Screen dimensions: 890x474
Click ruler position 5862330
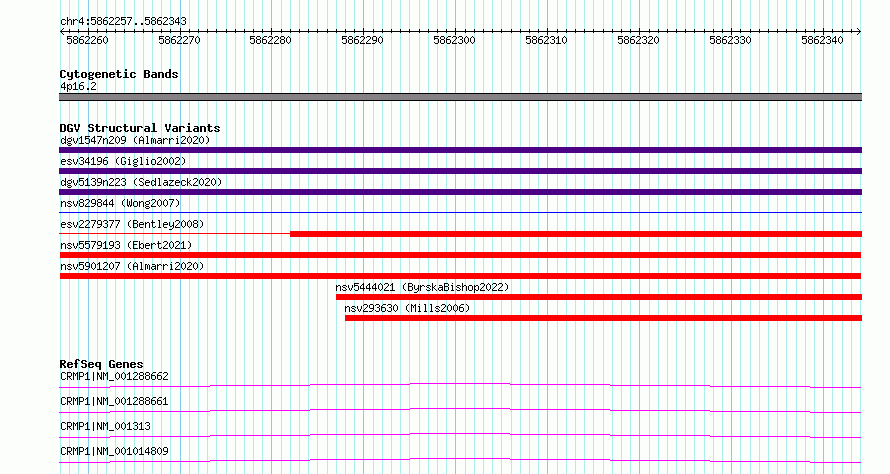pyautogui.click(x=731, y=40)
